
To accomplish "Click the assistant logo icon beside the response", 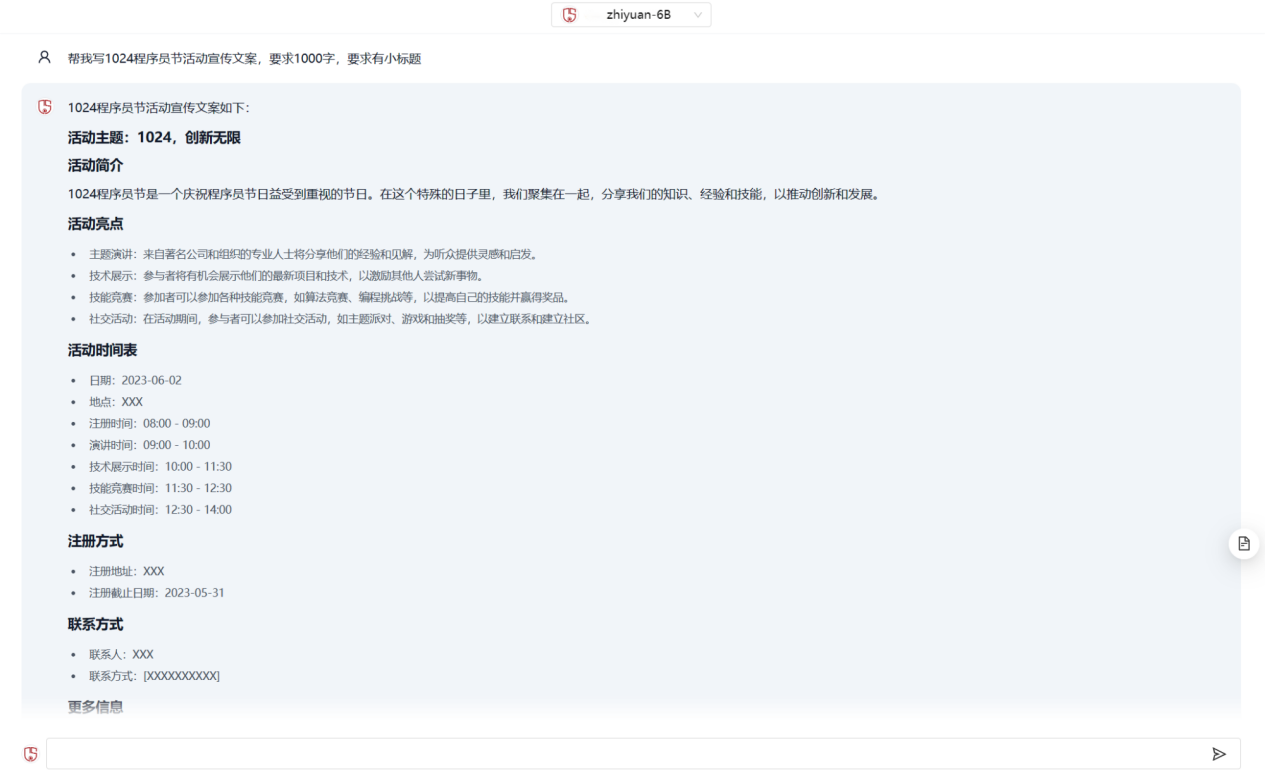I will click(45, 107).
